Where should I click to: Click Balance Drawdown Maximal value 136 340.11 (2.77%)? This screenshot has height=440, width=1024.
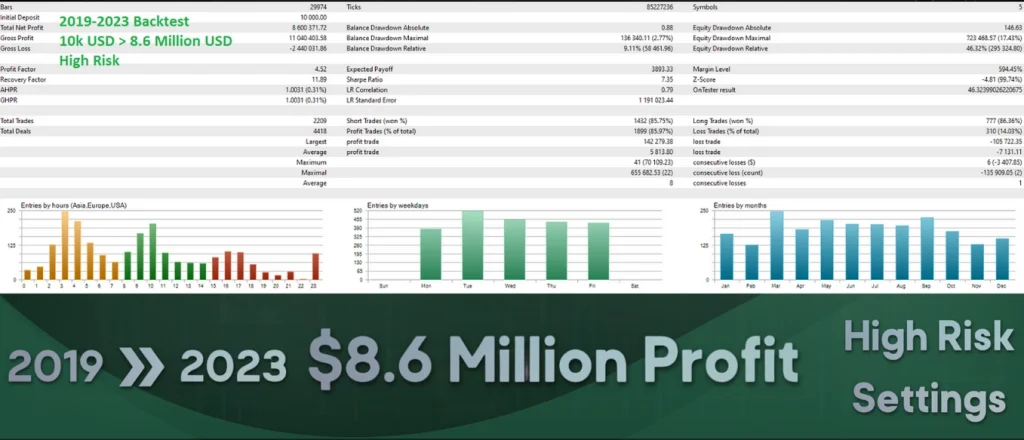647,39
